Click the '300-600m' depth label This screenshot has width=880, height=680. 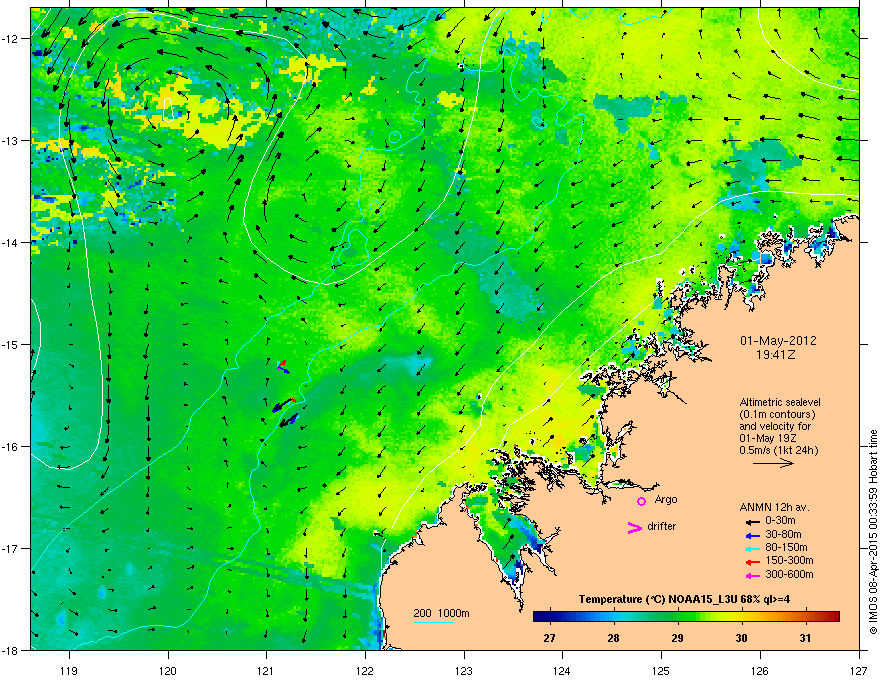pos(789,574)
